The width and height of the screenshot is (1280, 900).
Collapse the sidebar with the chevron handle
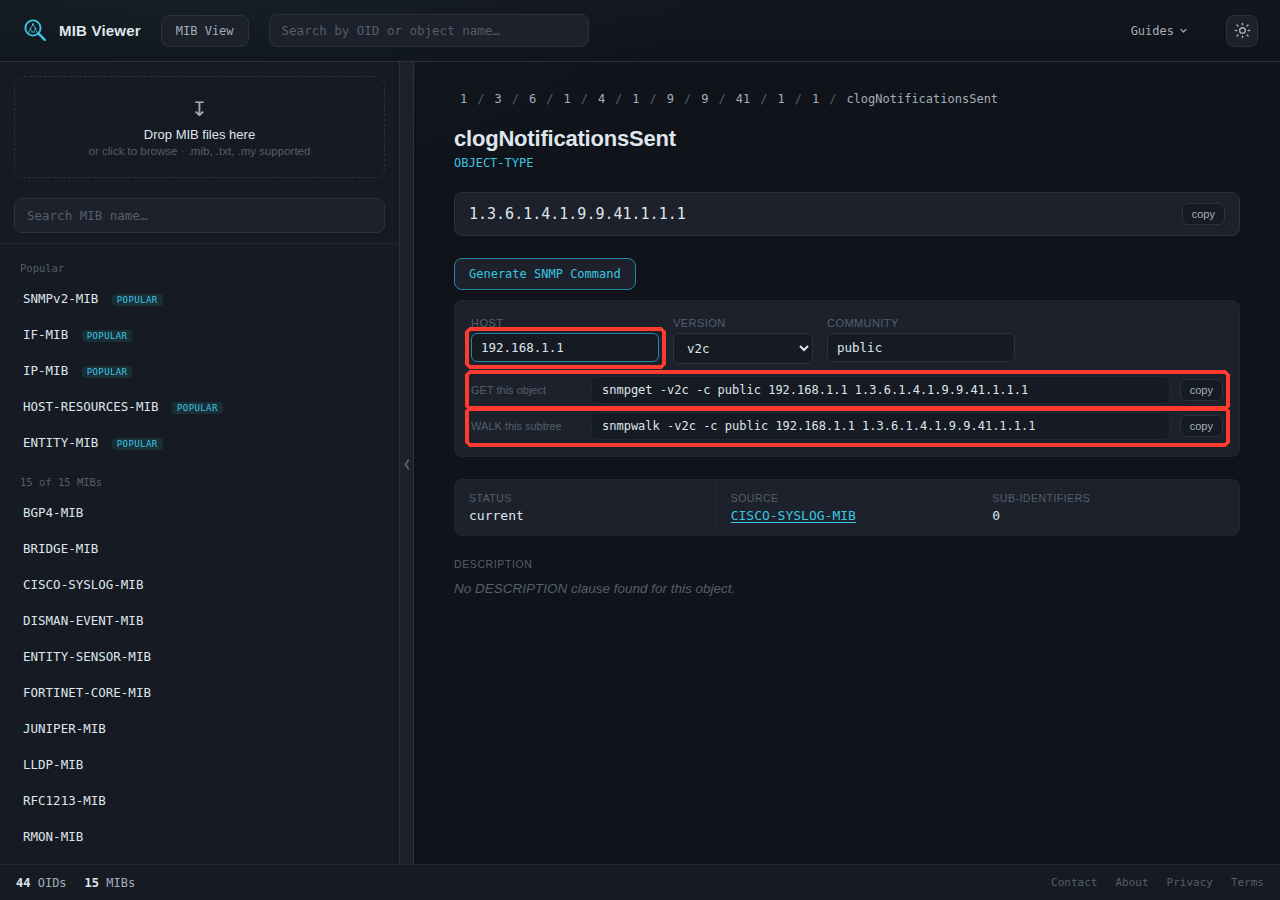coord(407,464)
